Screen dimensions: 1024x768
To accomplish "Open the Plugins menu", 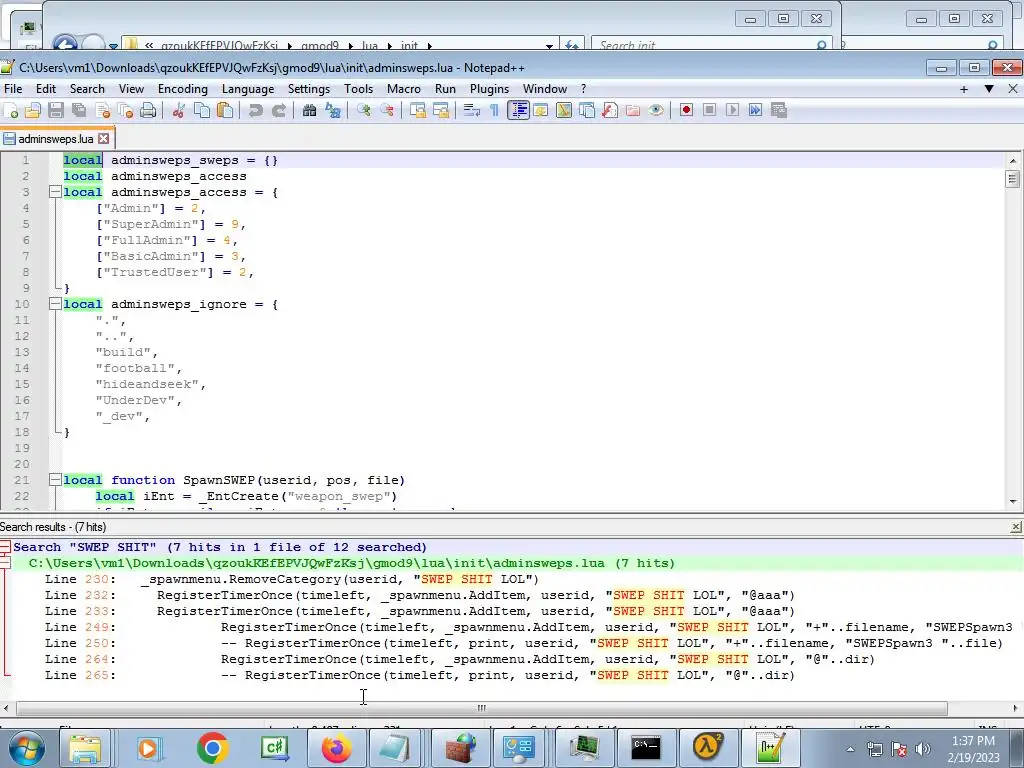I will pos(489,89).
